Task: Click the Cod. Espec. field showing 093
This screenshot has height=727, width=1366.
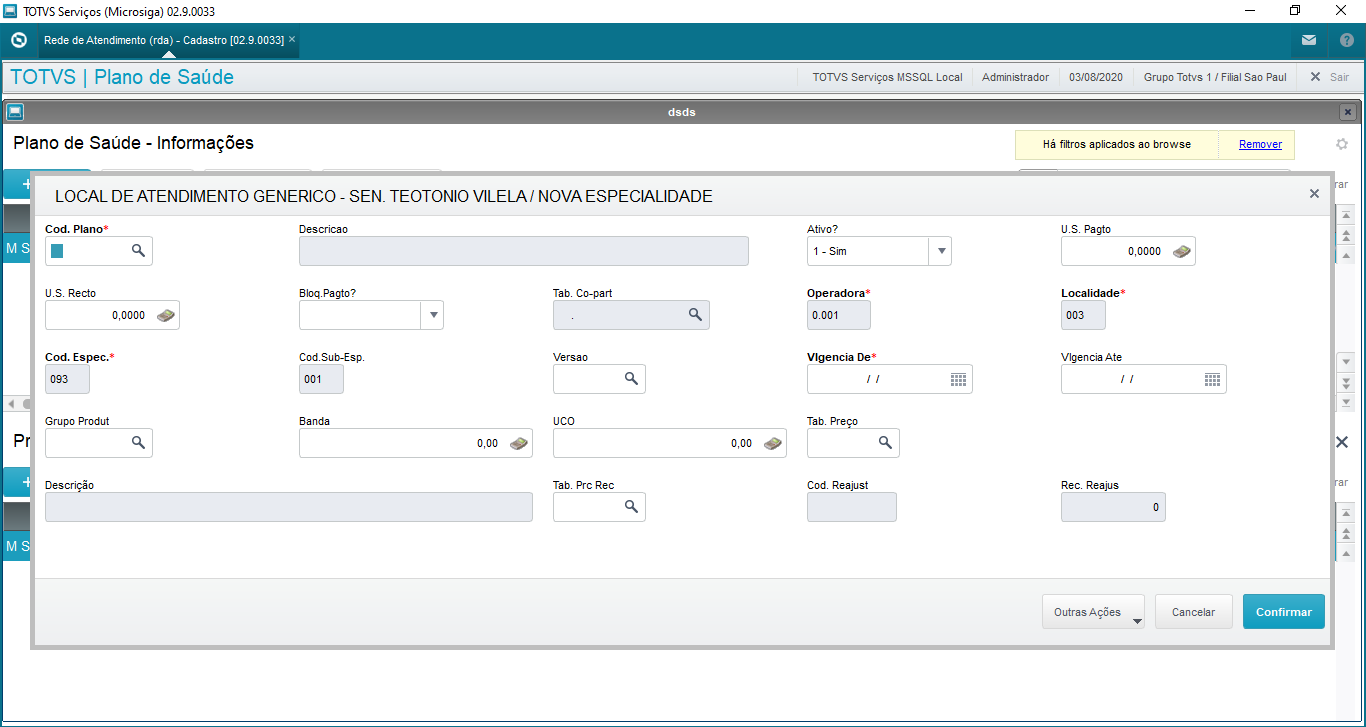Action: pos(67,379)
